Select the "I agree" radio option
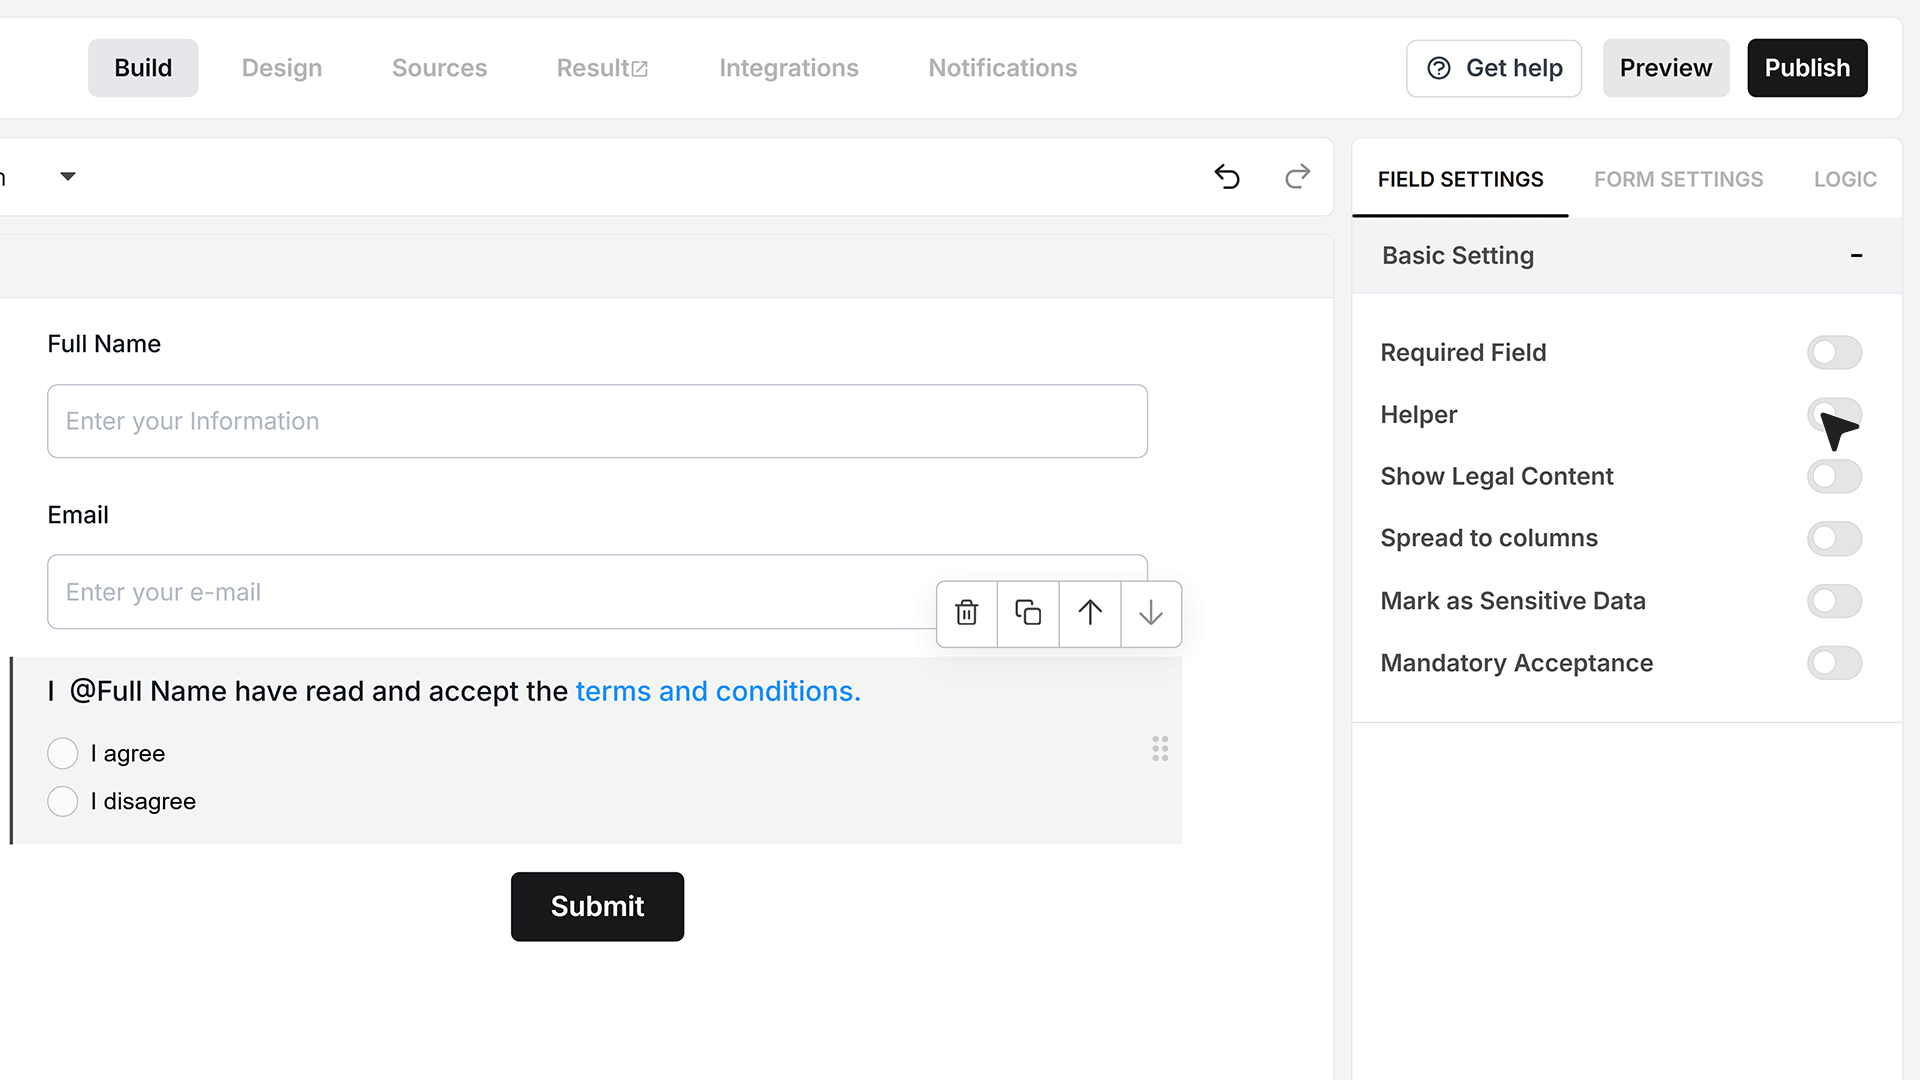Image resolution: width=1920 pixels, height=1080 pixels. (x=63, y=753)
